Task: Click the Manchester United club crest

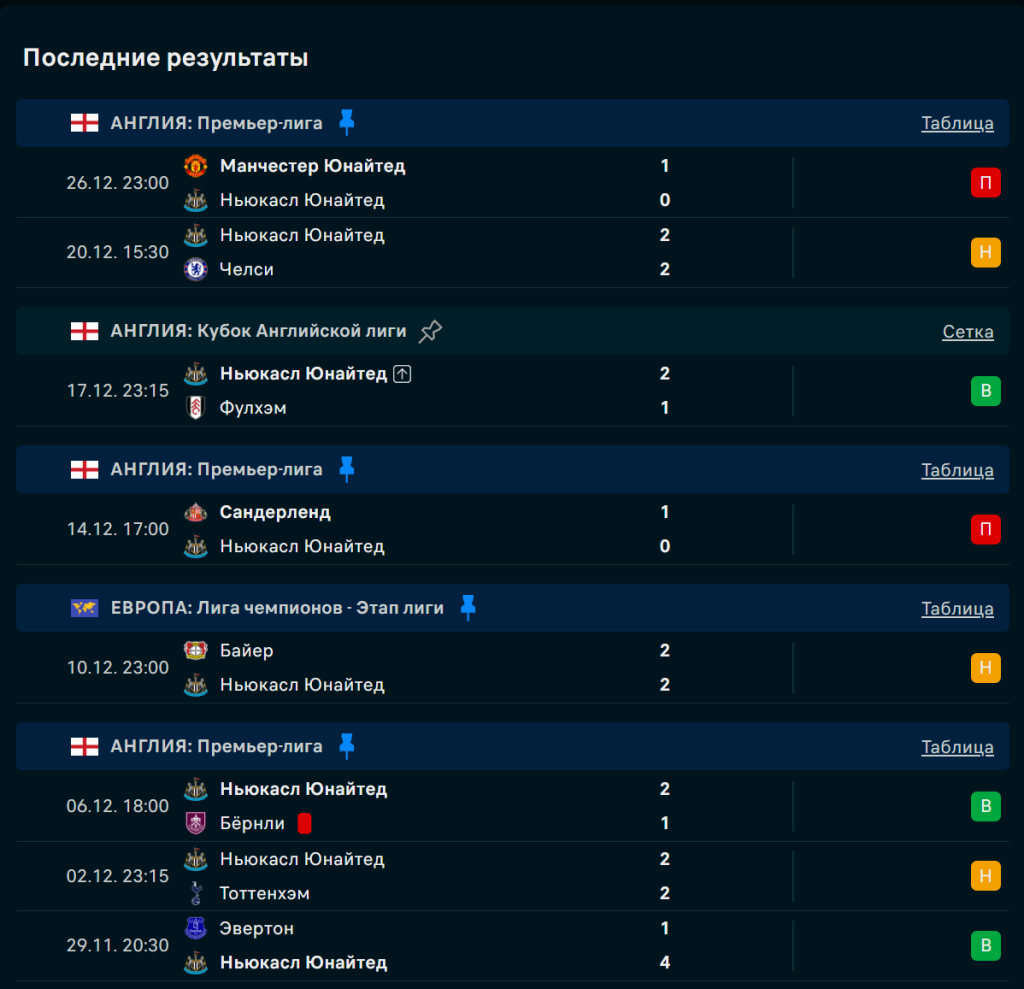Action: click(x=196, y=166)
